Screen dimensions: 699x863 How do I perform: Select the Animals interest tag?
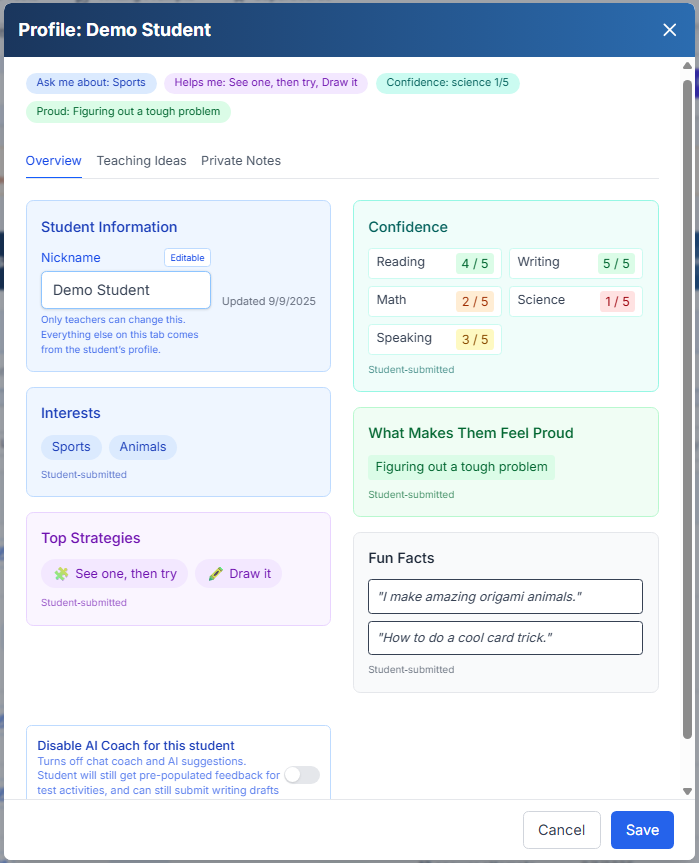(x=143, y=447)
